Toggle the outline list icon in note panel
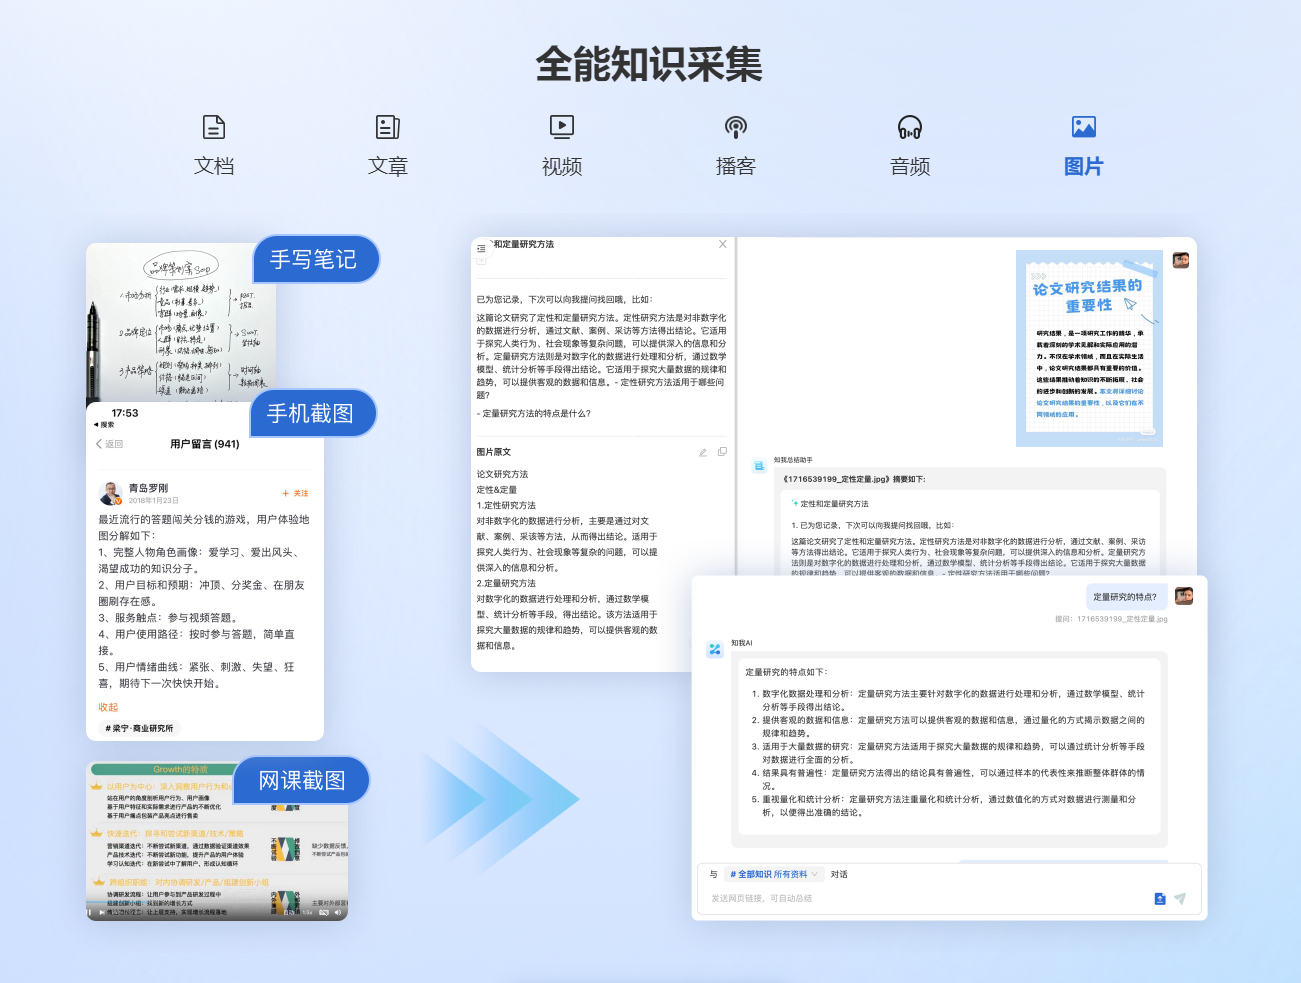This screenshot has width=1301, height=983. click(481, 248)
